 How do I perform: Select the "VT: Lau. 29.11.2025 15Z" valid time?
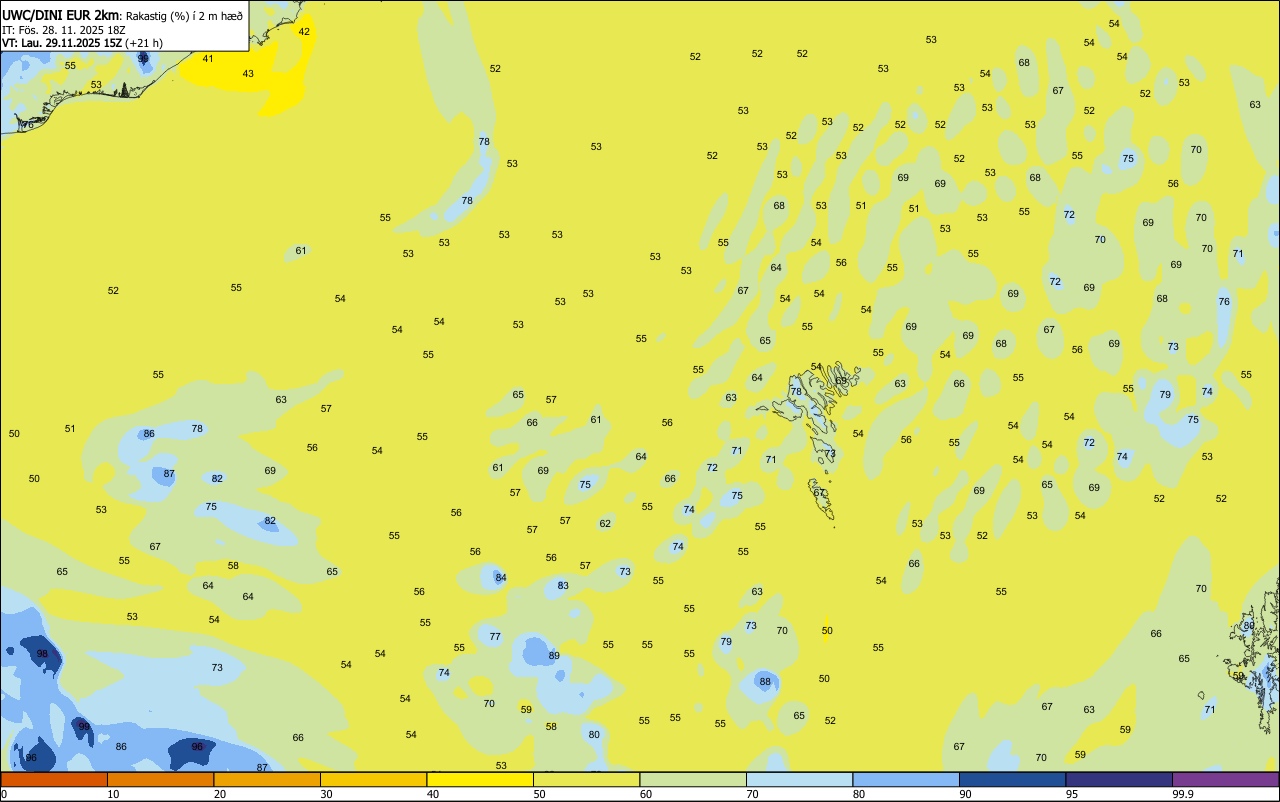coord(62,43)
